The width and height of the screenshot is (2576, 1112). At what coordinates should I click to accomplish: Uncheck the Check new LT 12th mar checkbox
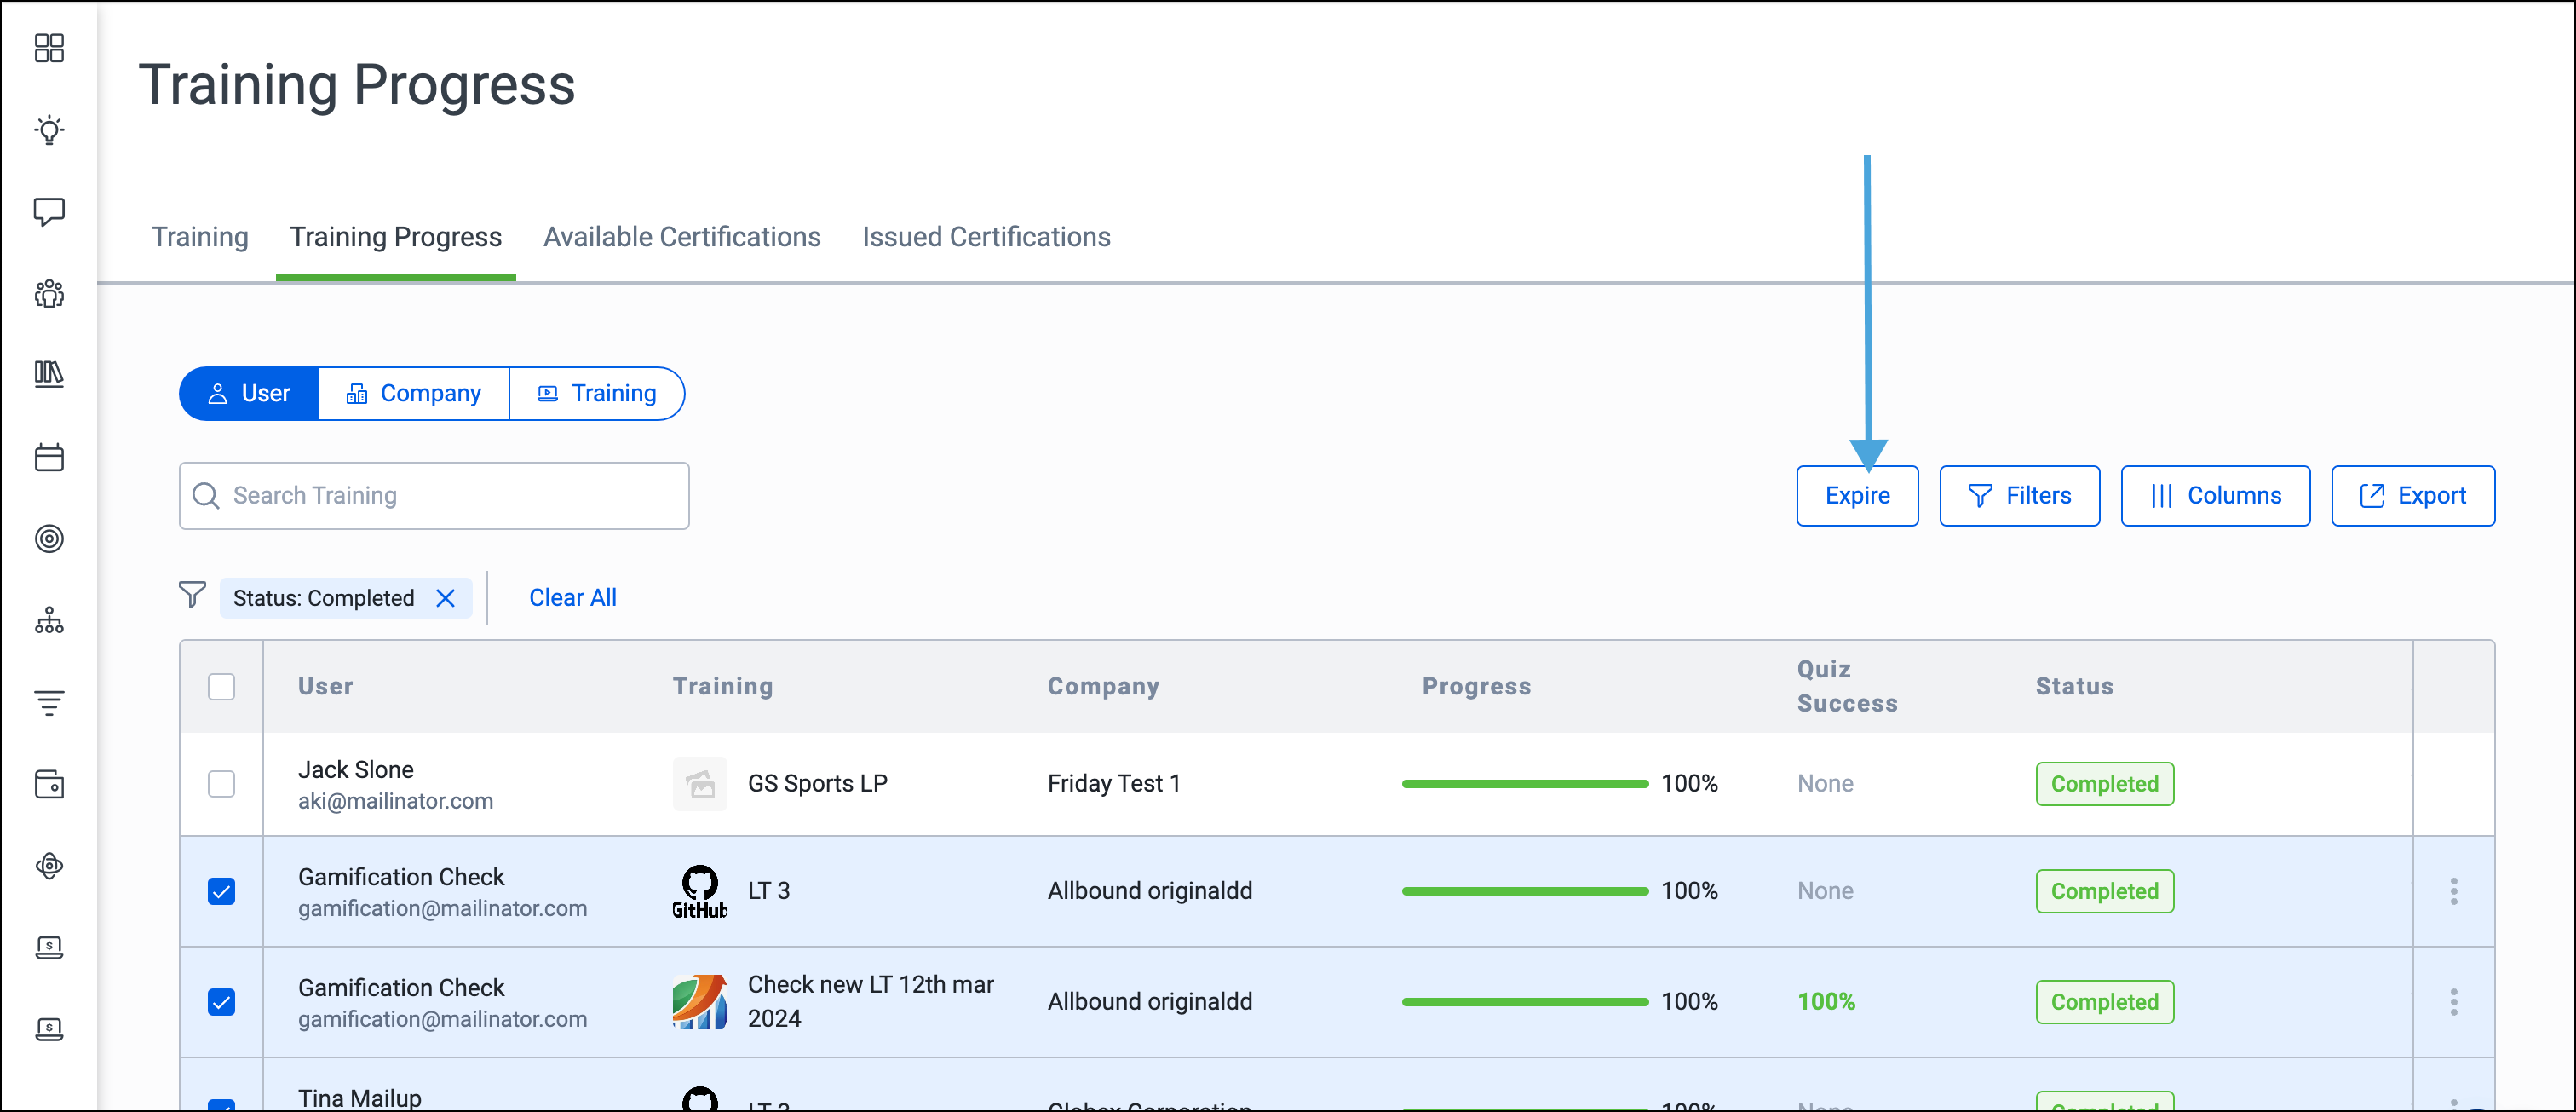click(x=221, y=1002)
